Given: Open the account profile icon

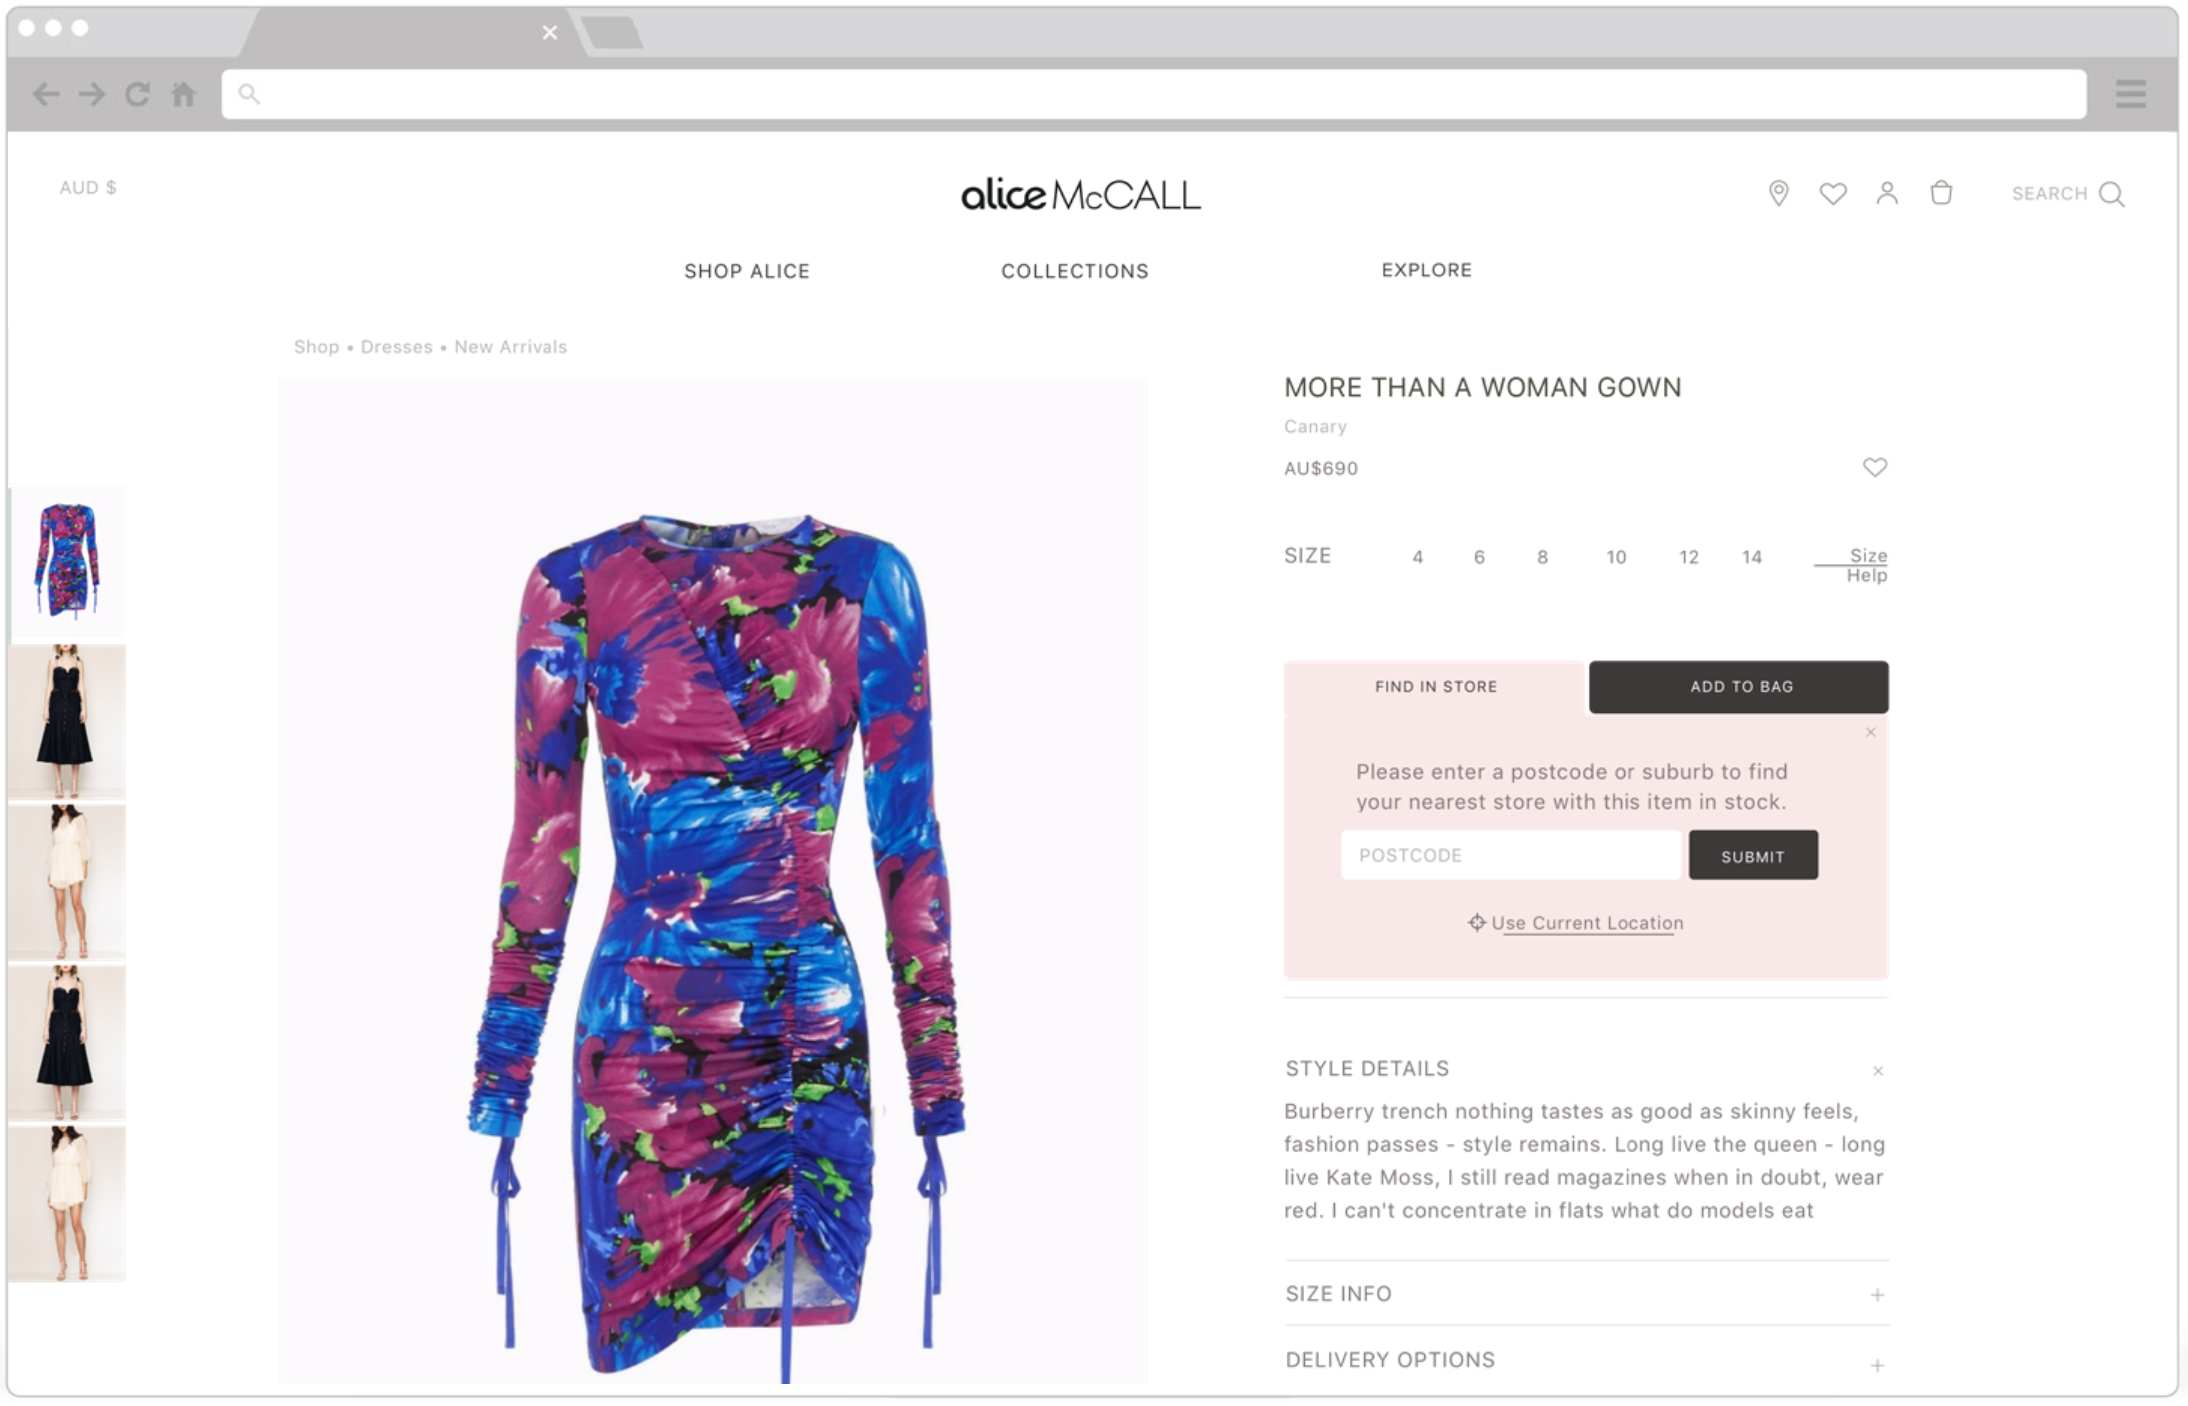Looking at the screenshot, I should click(x=1886, y=193).
